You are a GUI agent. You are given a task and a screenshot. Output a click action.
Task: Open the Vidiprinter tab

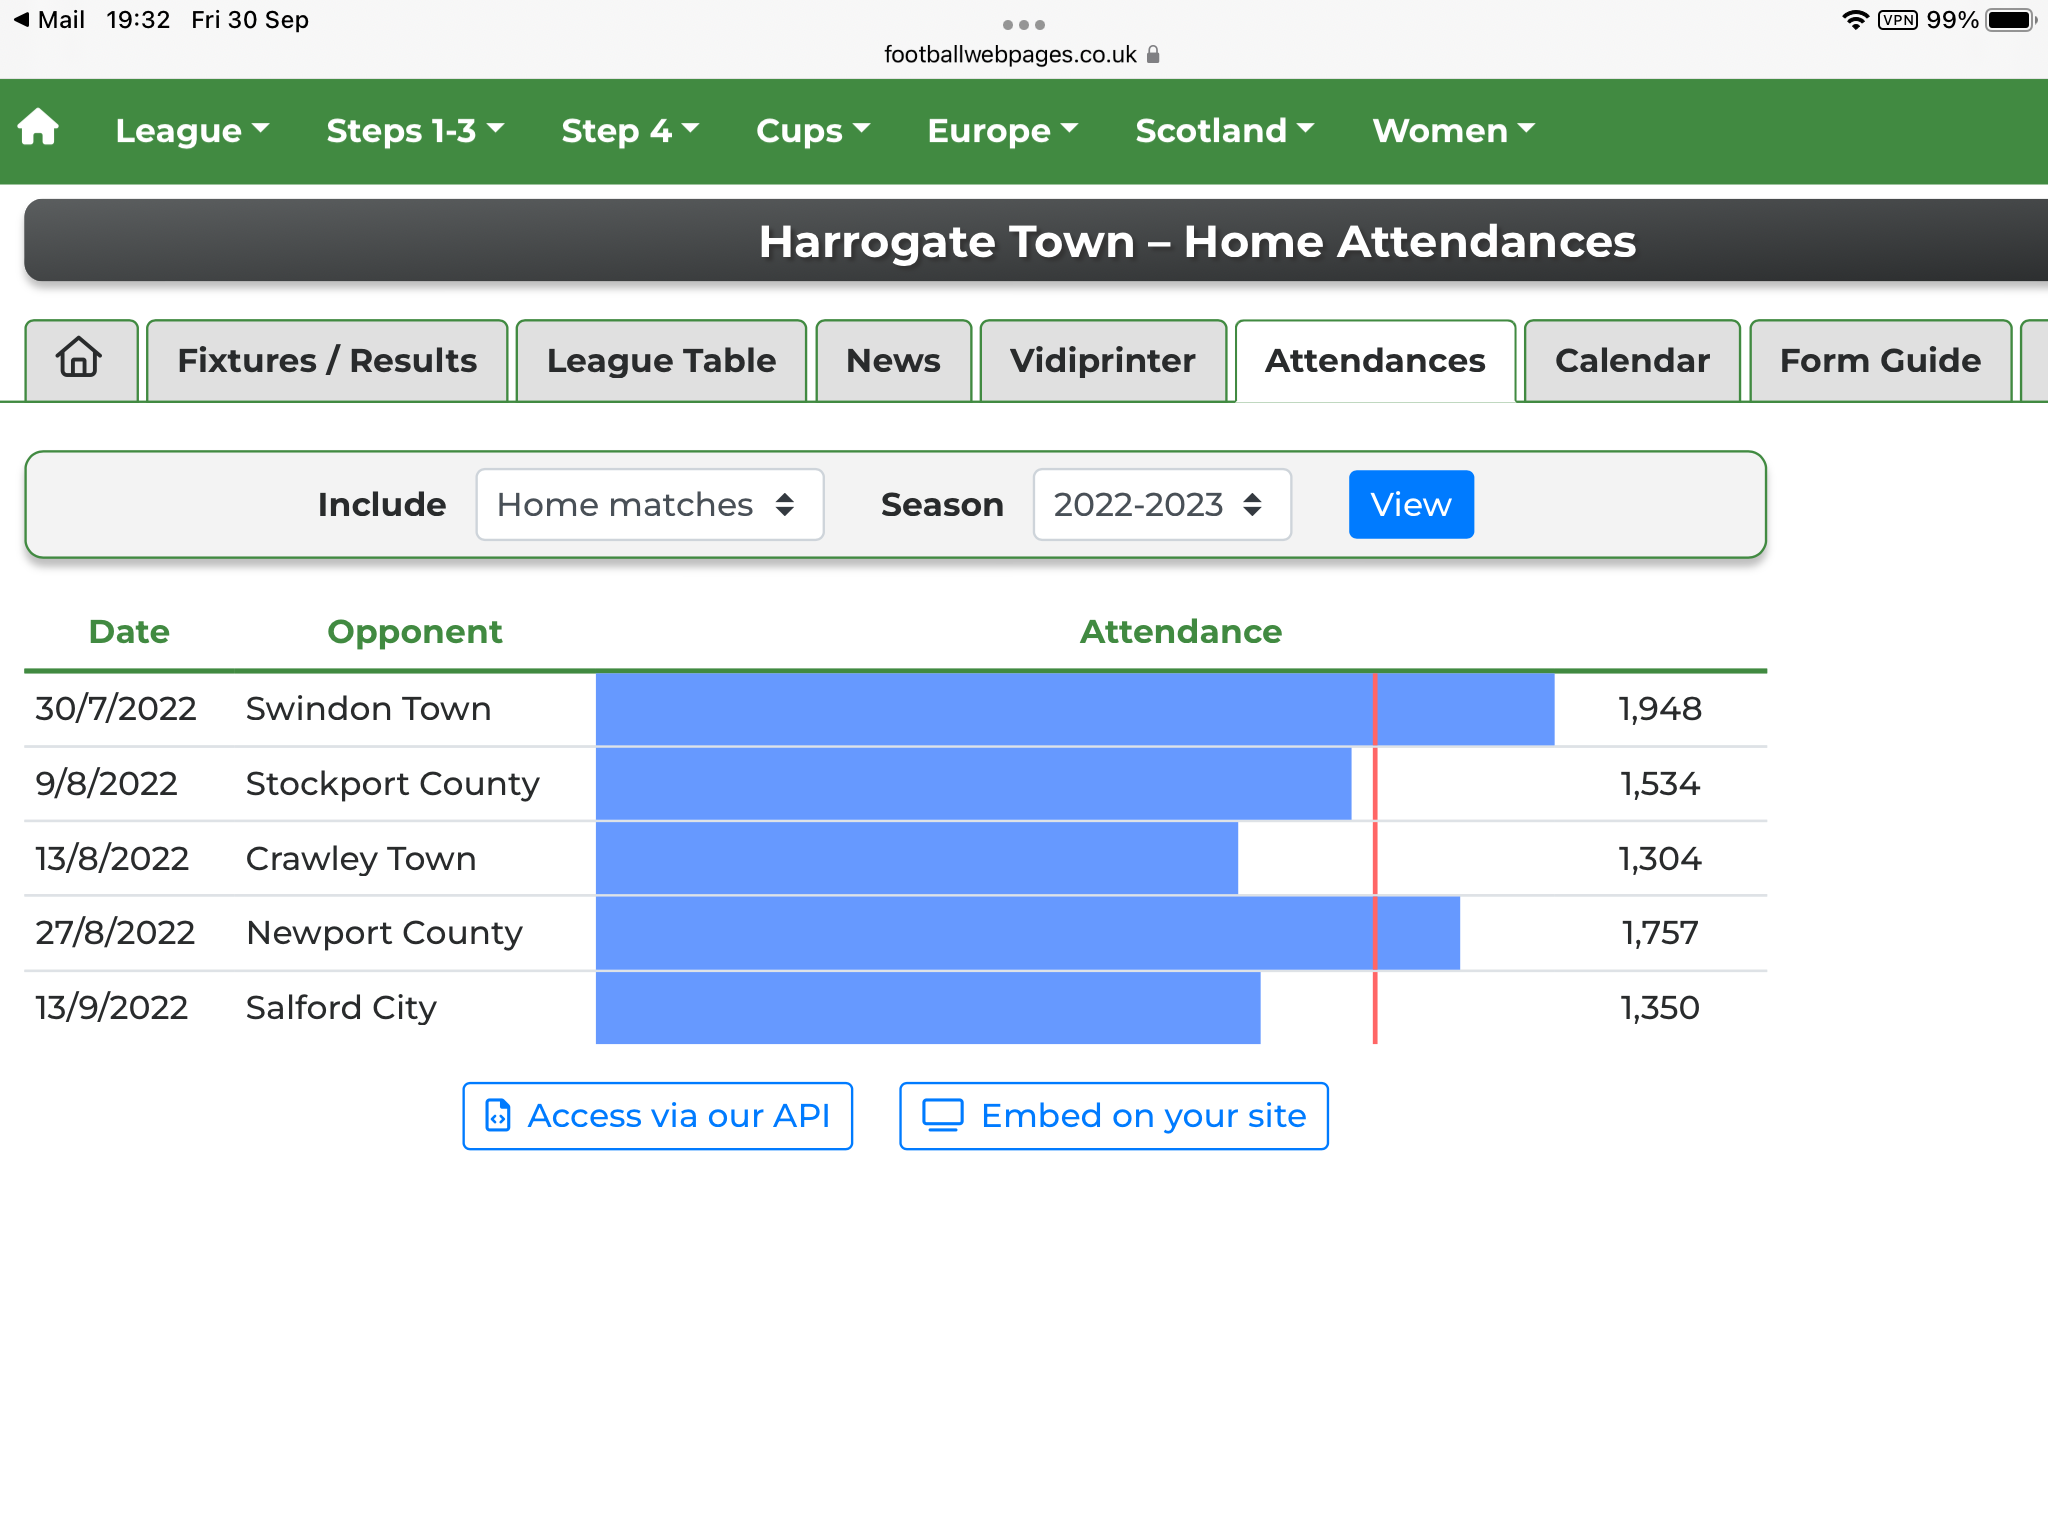coord(1103,360)
